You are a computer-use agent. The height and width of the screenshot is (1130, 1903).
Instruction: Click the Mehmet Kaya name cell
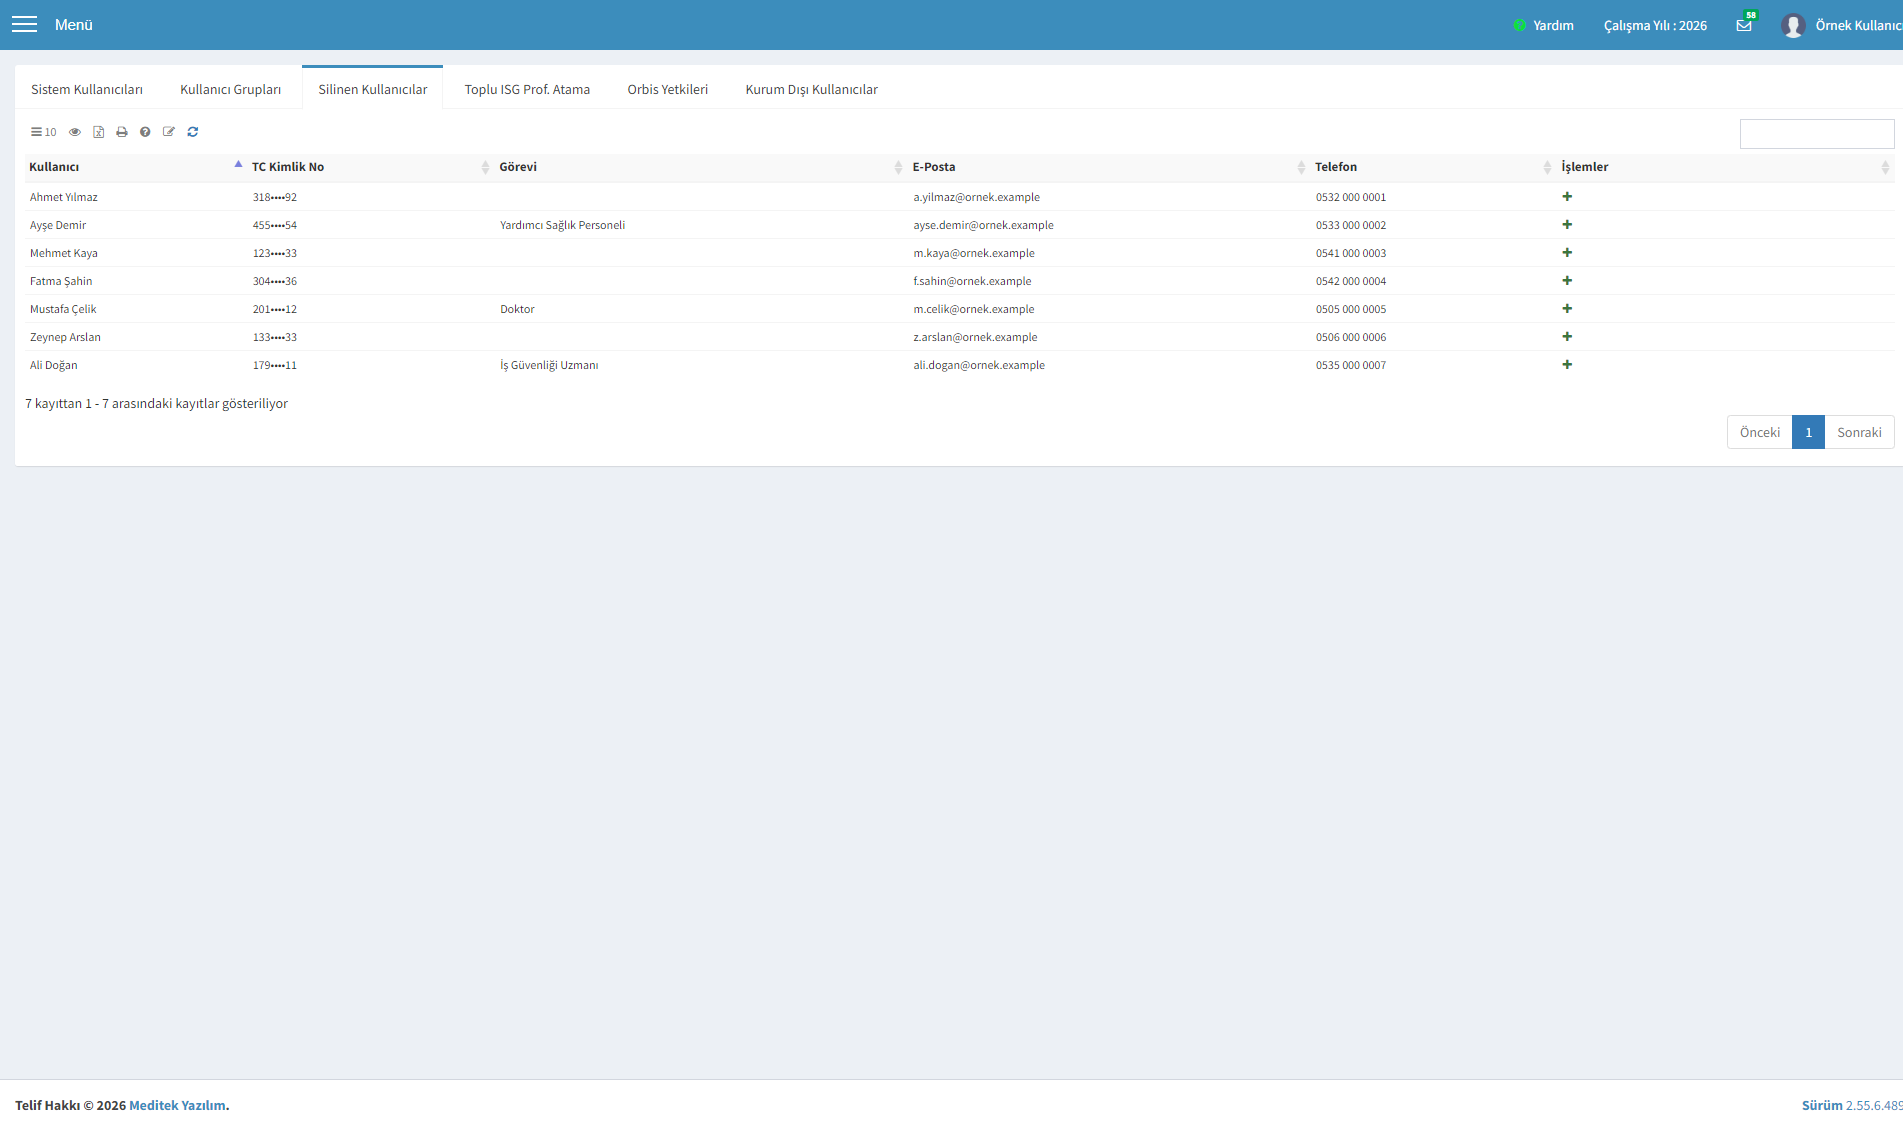pos(64,253)
